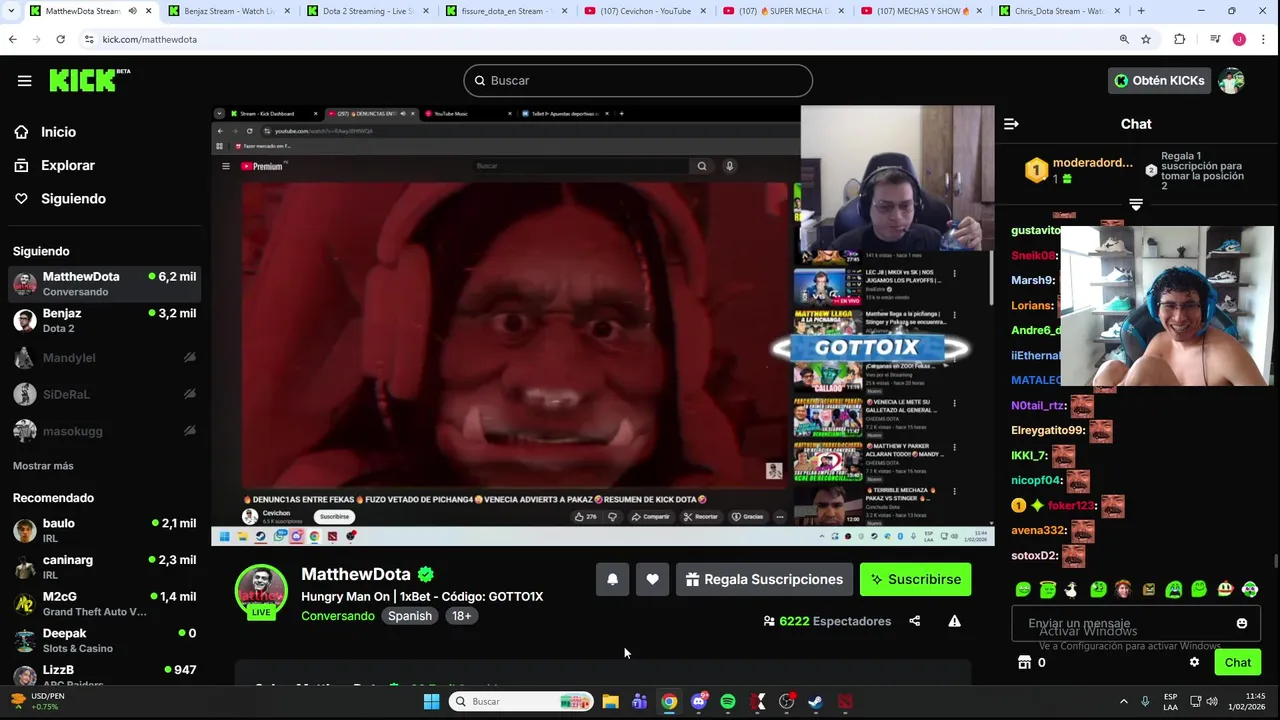Image resolution: width=1280 pixels, height=720 pixels.
Task: Switch to Dota 2 Streaming tab
Action: pos(367,11)
